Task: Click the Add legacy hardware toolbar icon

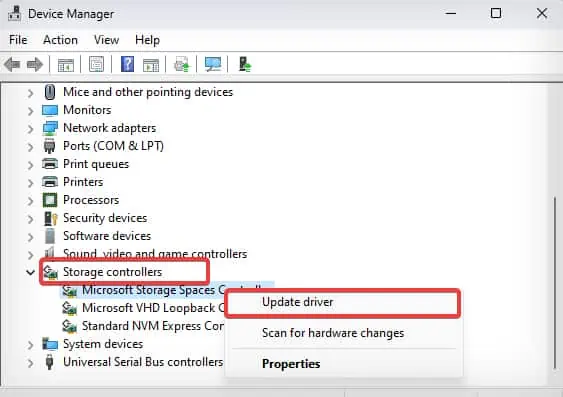Action: (x=245, y=65)
